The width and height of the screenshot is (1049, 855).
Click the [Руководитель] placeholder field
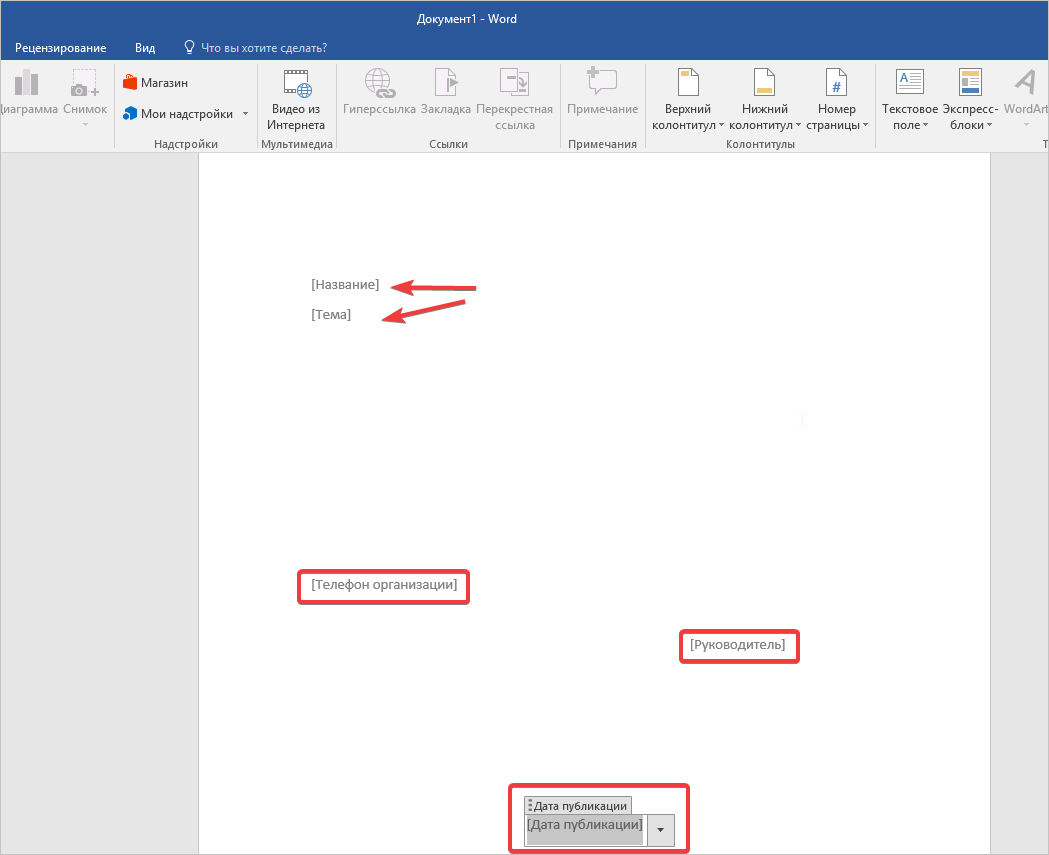738,646
